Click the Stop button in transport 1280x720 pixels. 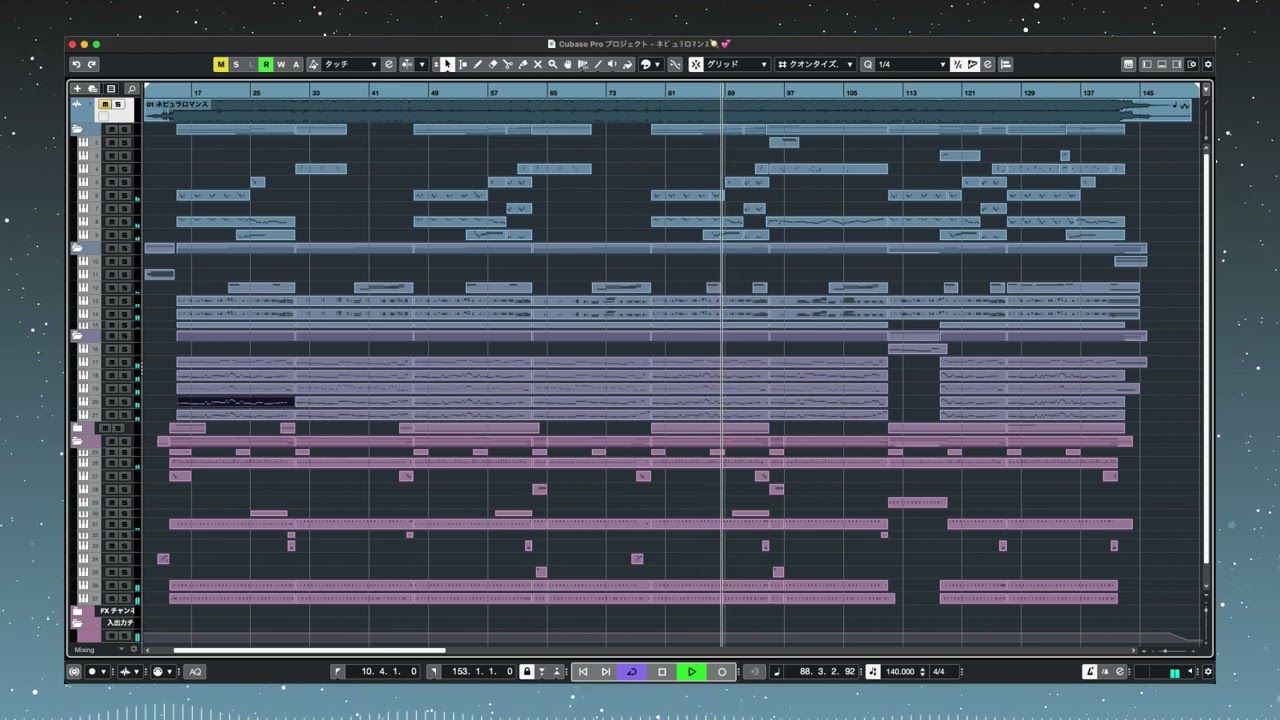662,672
